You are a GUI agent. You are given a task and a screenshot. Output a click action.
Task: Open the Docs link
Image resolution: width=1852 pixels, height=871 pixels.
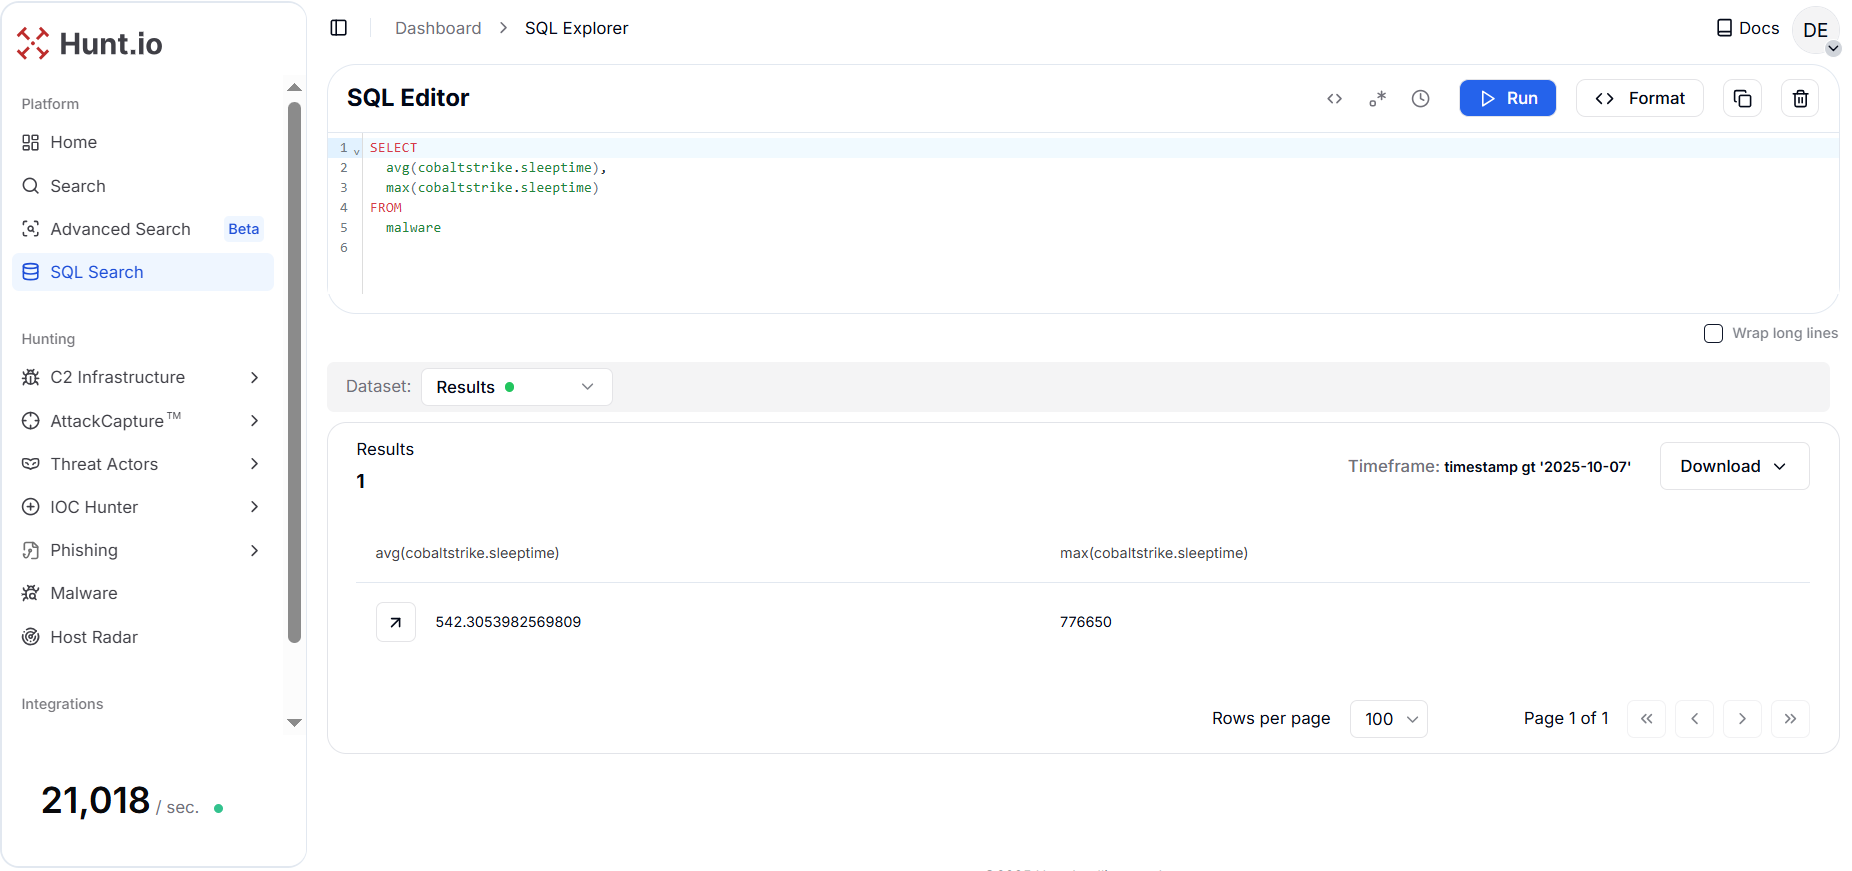1748,28
